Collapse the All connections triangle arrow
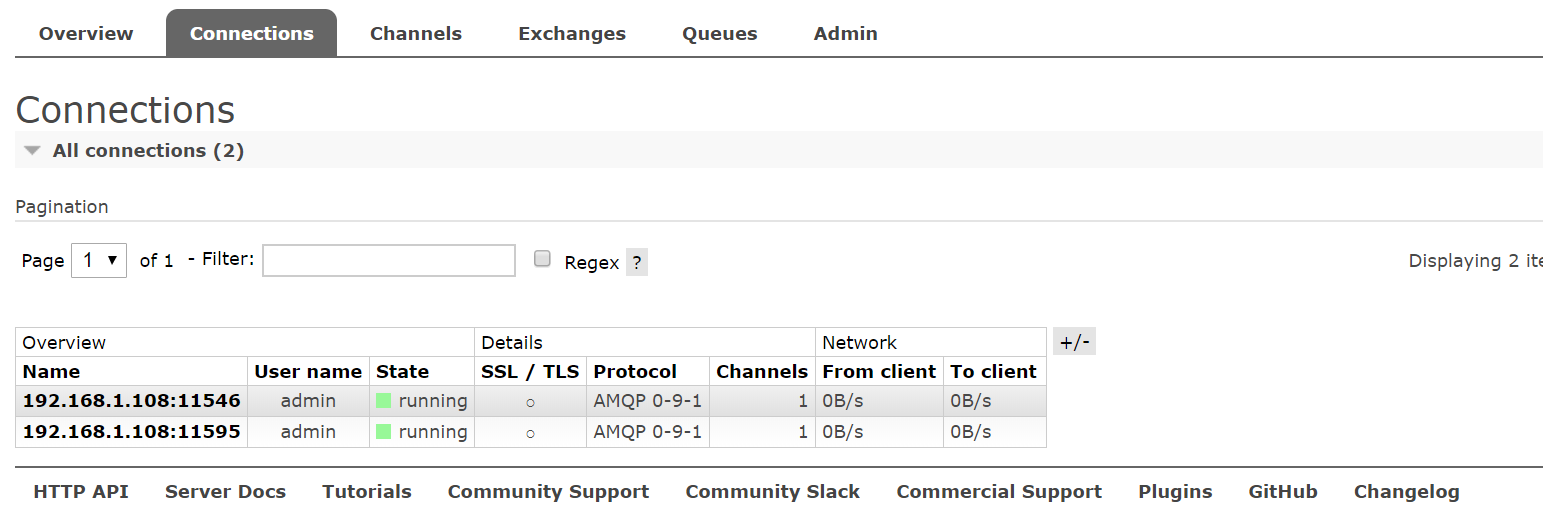The width and height of the screenshot is (1543, 525). coord(33,151)
